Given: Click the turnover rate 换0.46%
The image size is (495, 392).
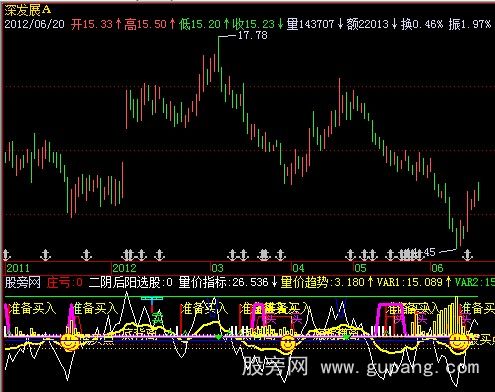Looking at the screenshot, I should pyautogui.click(x=422, y=24).
